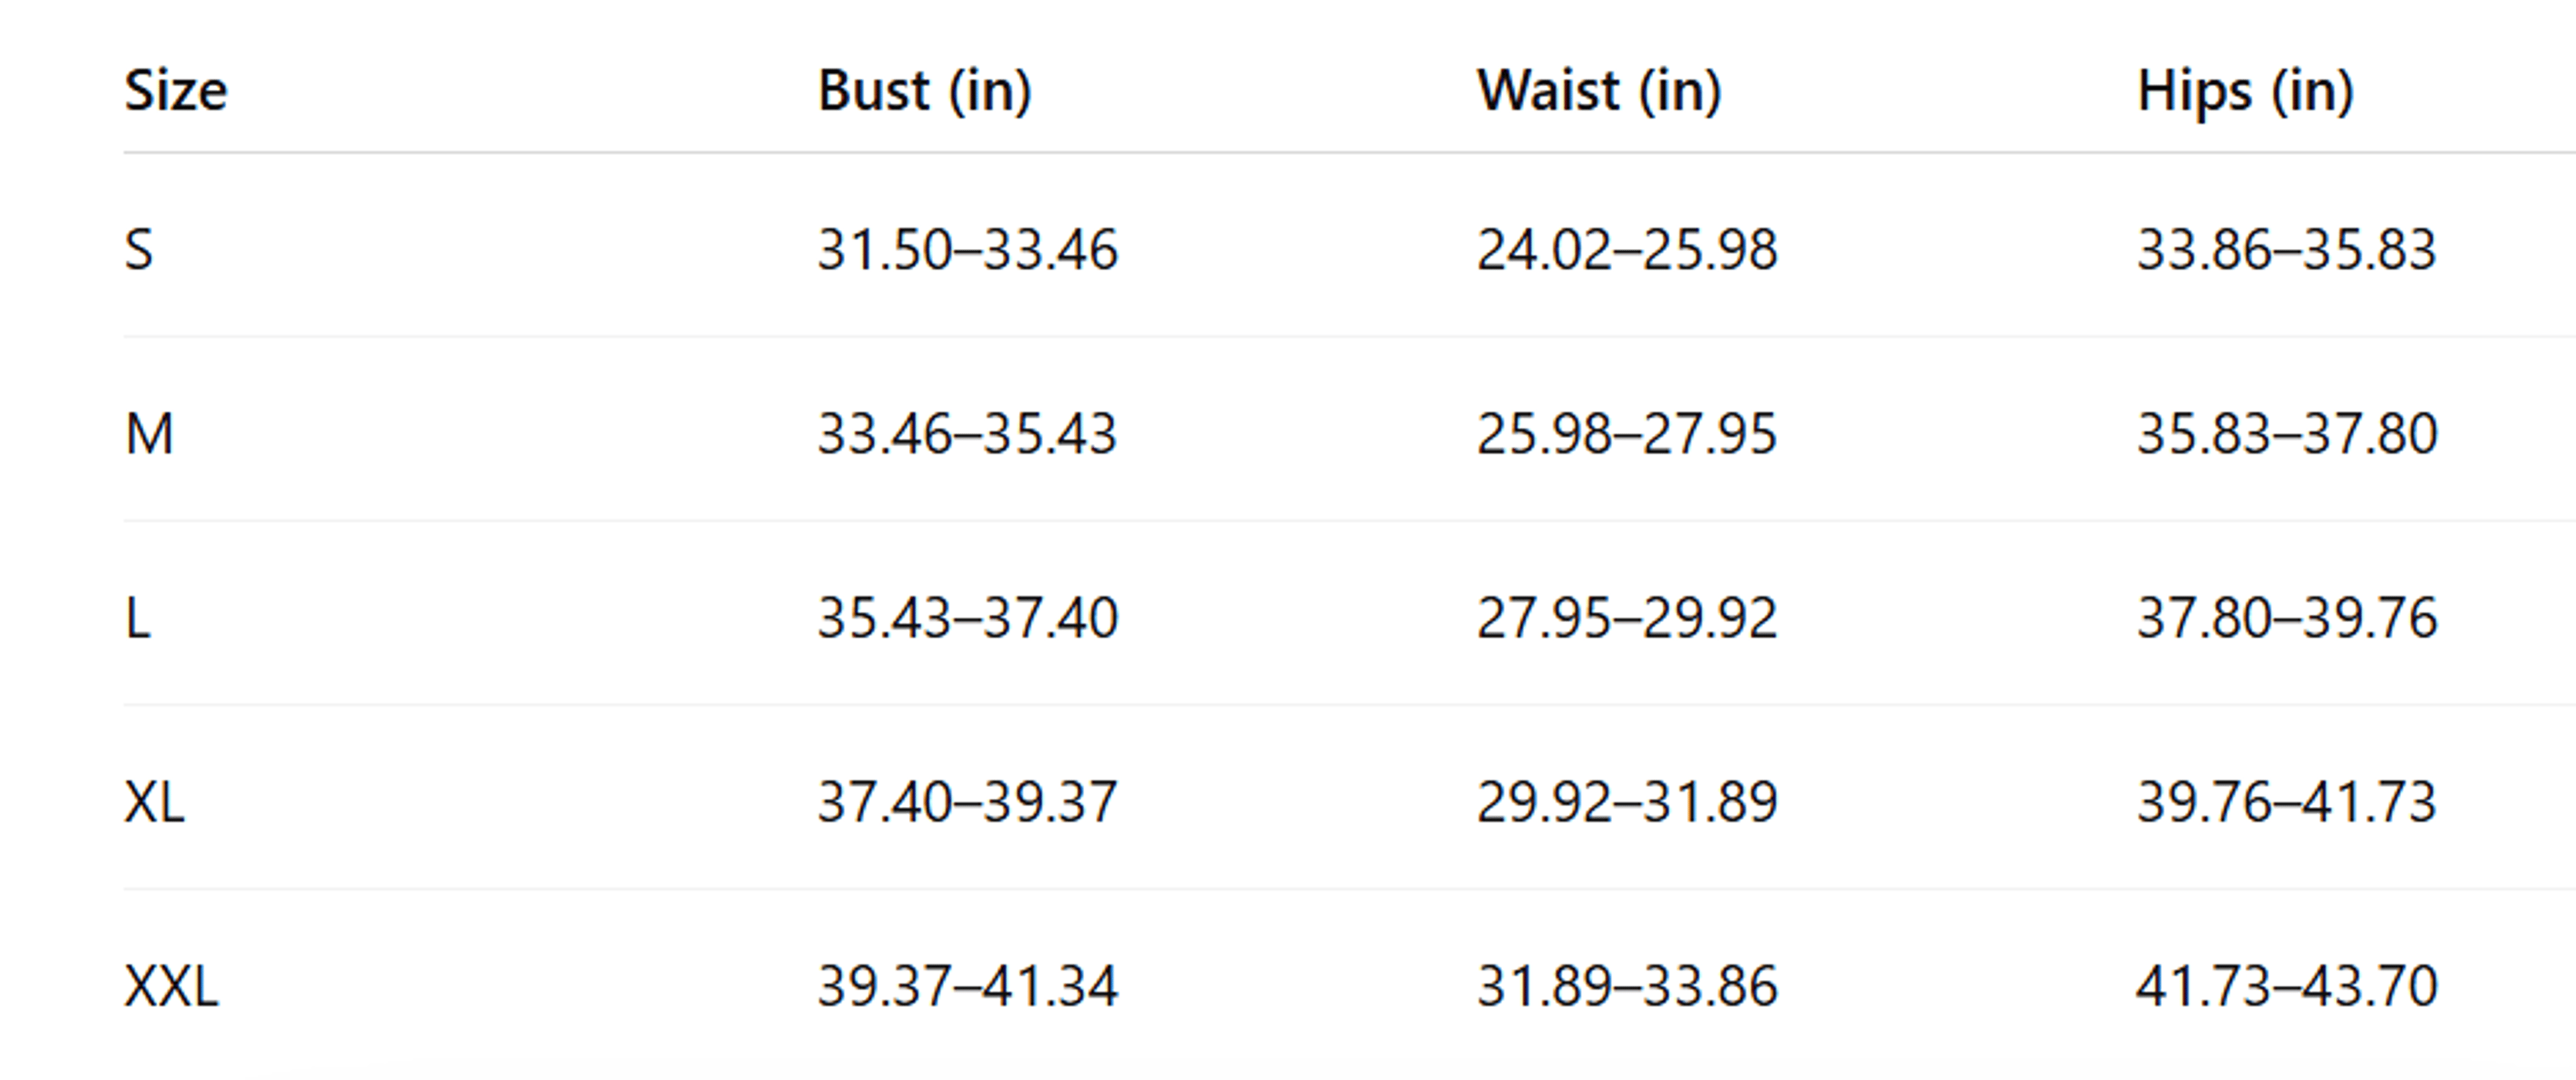This screenshot has height=1080, width=2576.
Task: Select the Bust (in) column header
Action: coord(925,91)
